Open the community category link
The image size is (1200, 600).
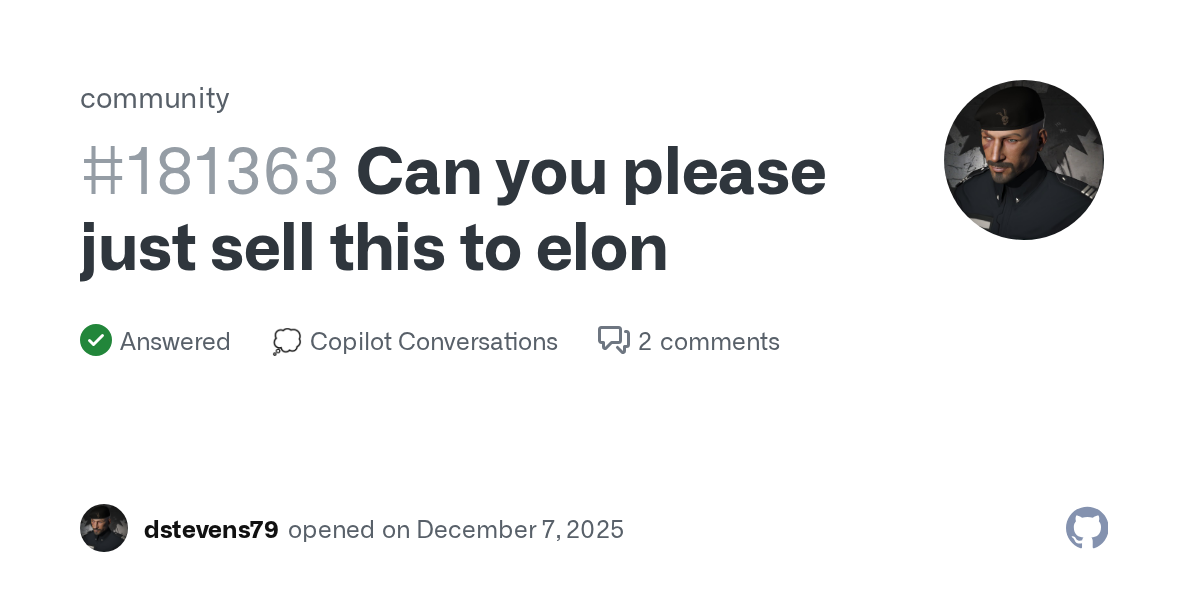pos(154,98)
